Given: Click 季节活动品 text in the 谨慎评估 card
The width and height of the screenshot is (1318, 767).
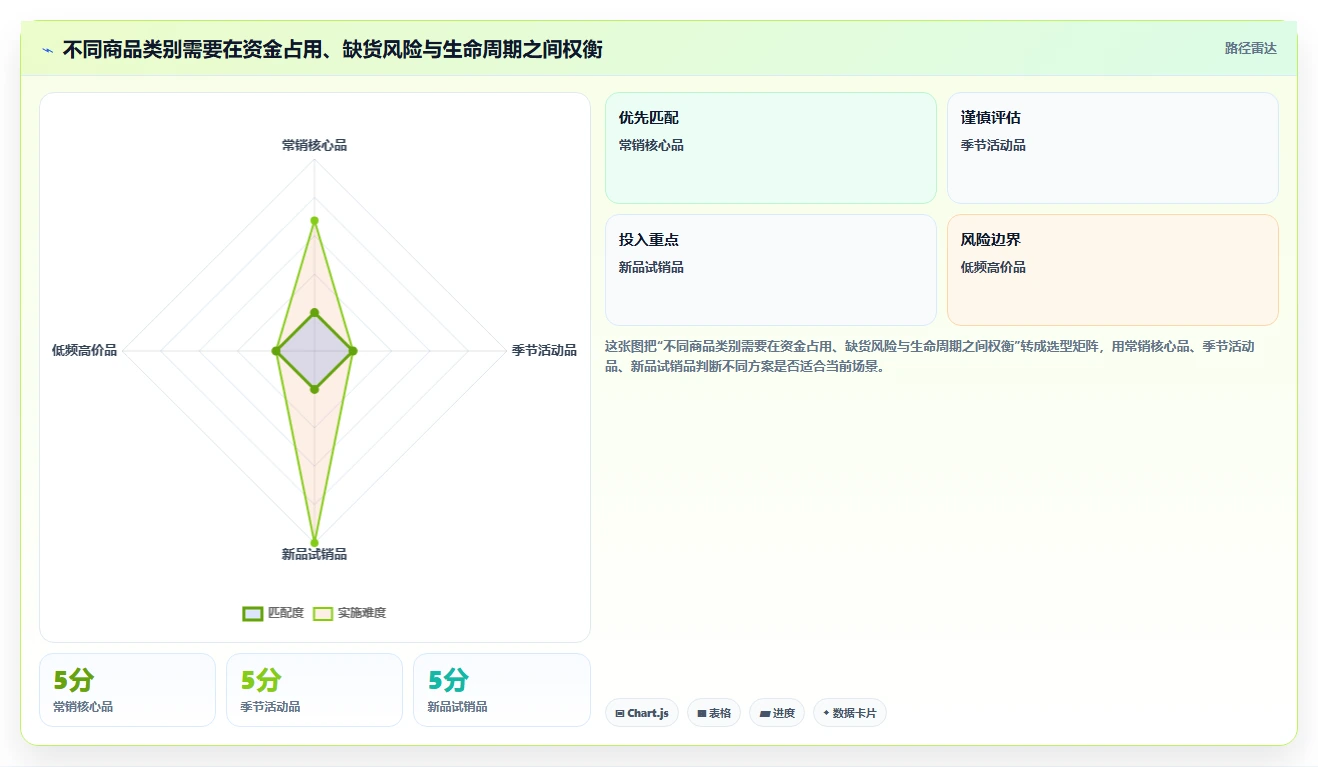Looking at the screenshot, I should [x=993, y=145].
